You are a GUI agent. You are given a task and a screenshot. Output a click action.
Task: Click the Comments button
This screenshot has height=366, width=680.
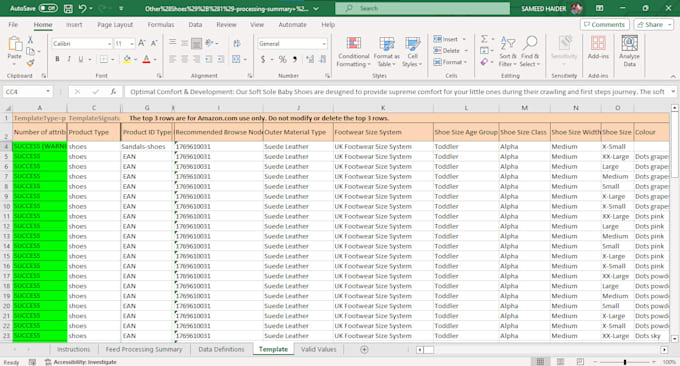pos(604,25)
